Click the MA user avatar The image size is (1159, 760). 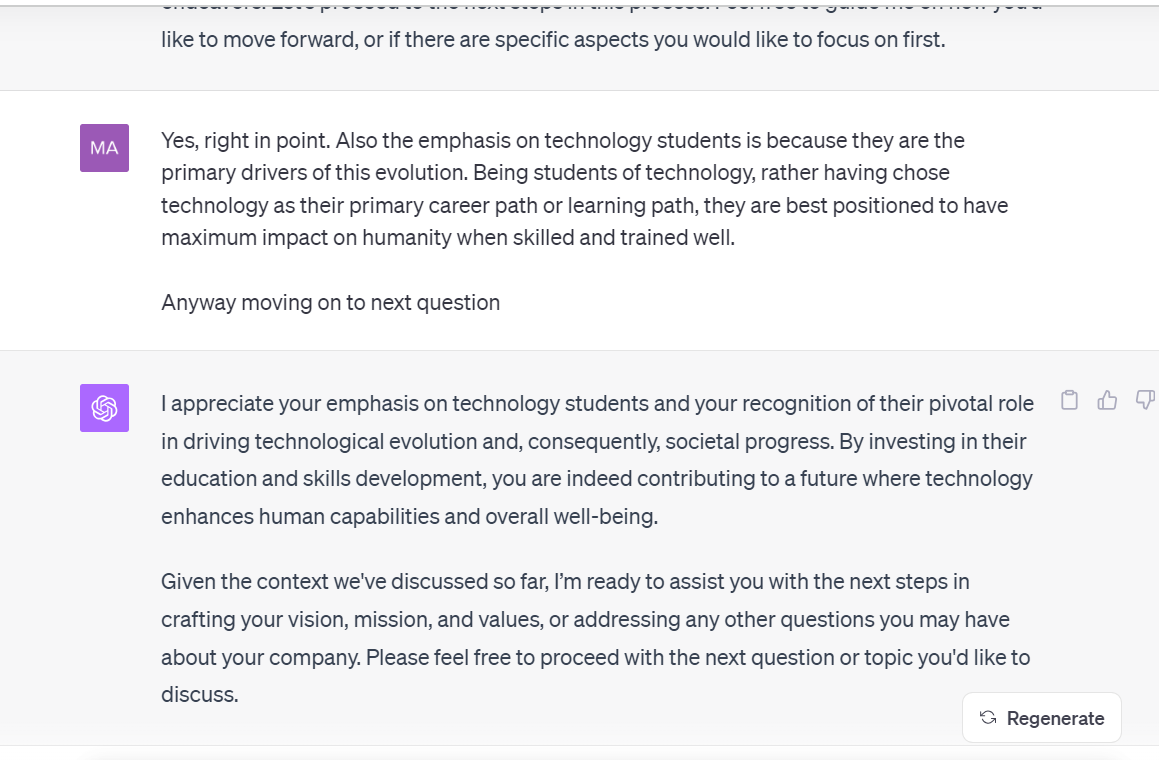(x=104, y=148)
